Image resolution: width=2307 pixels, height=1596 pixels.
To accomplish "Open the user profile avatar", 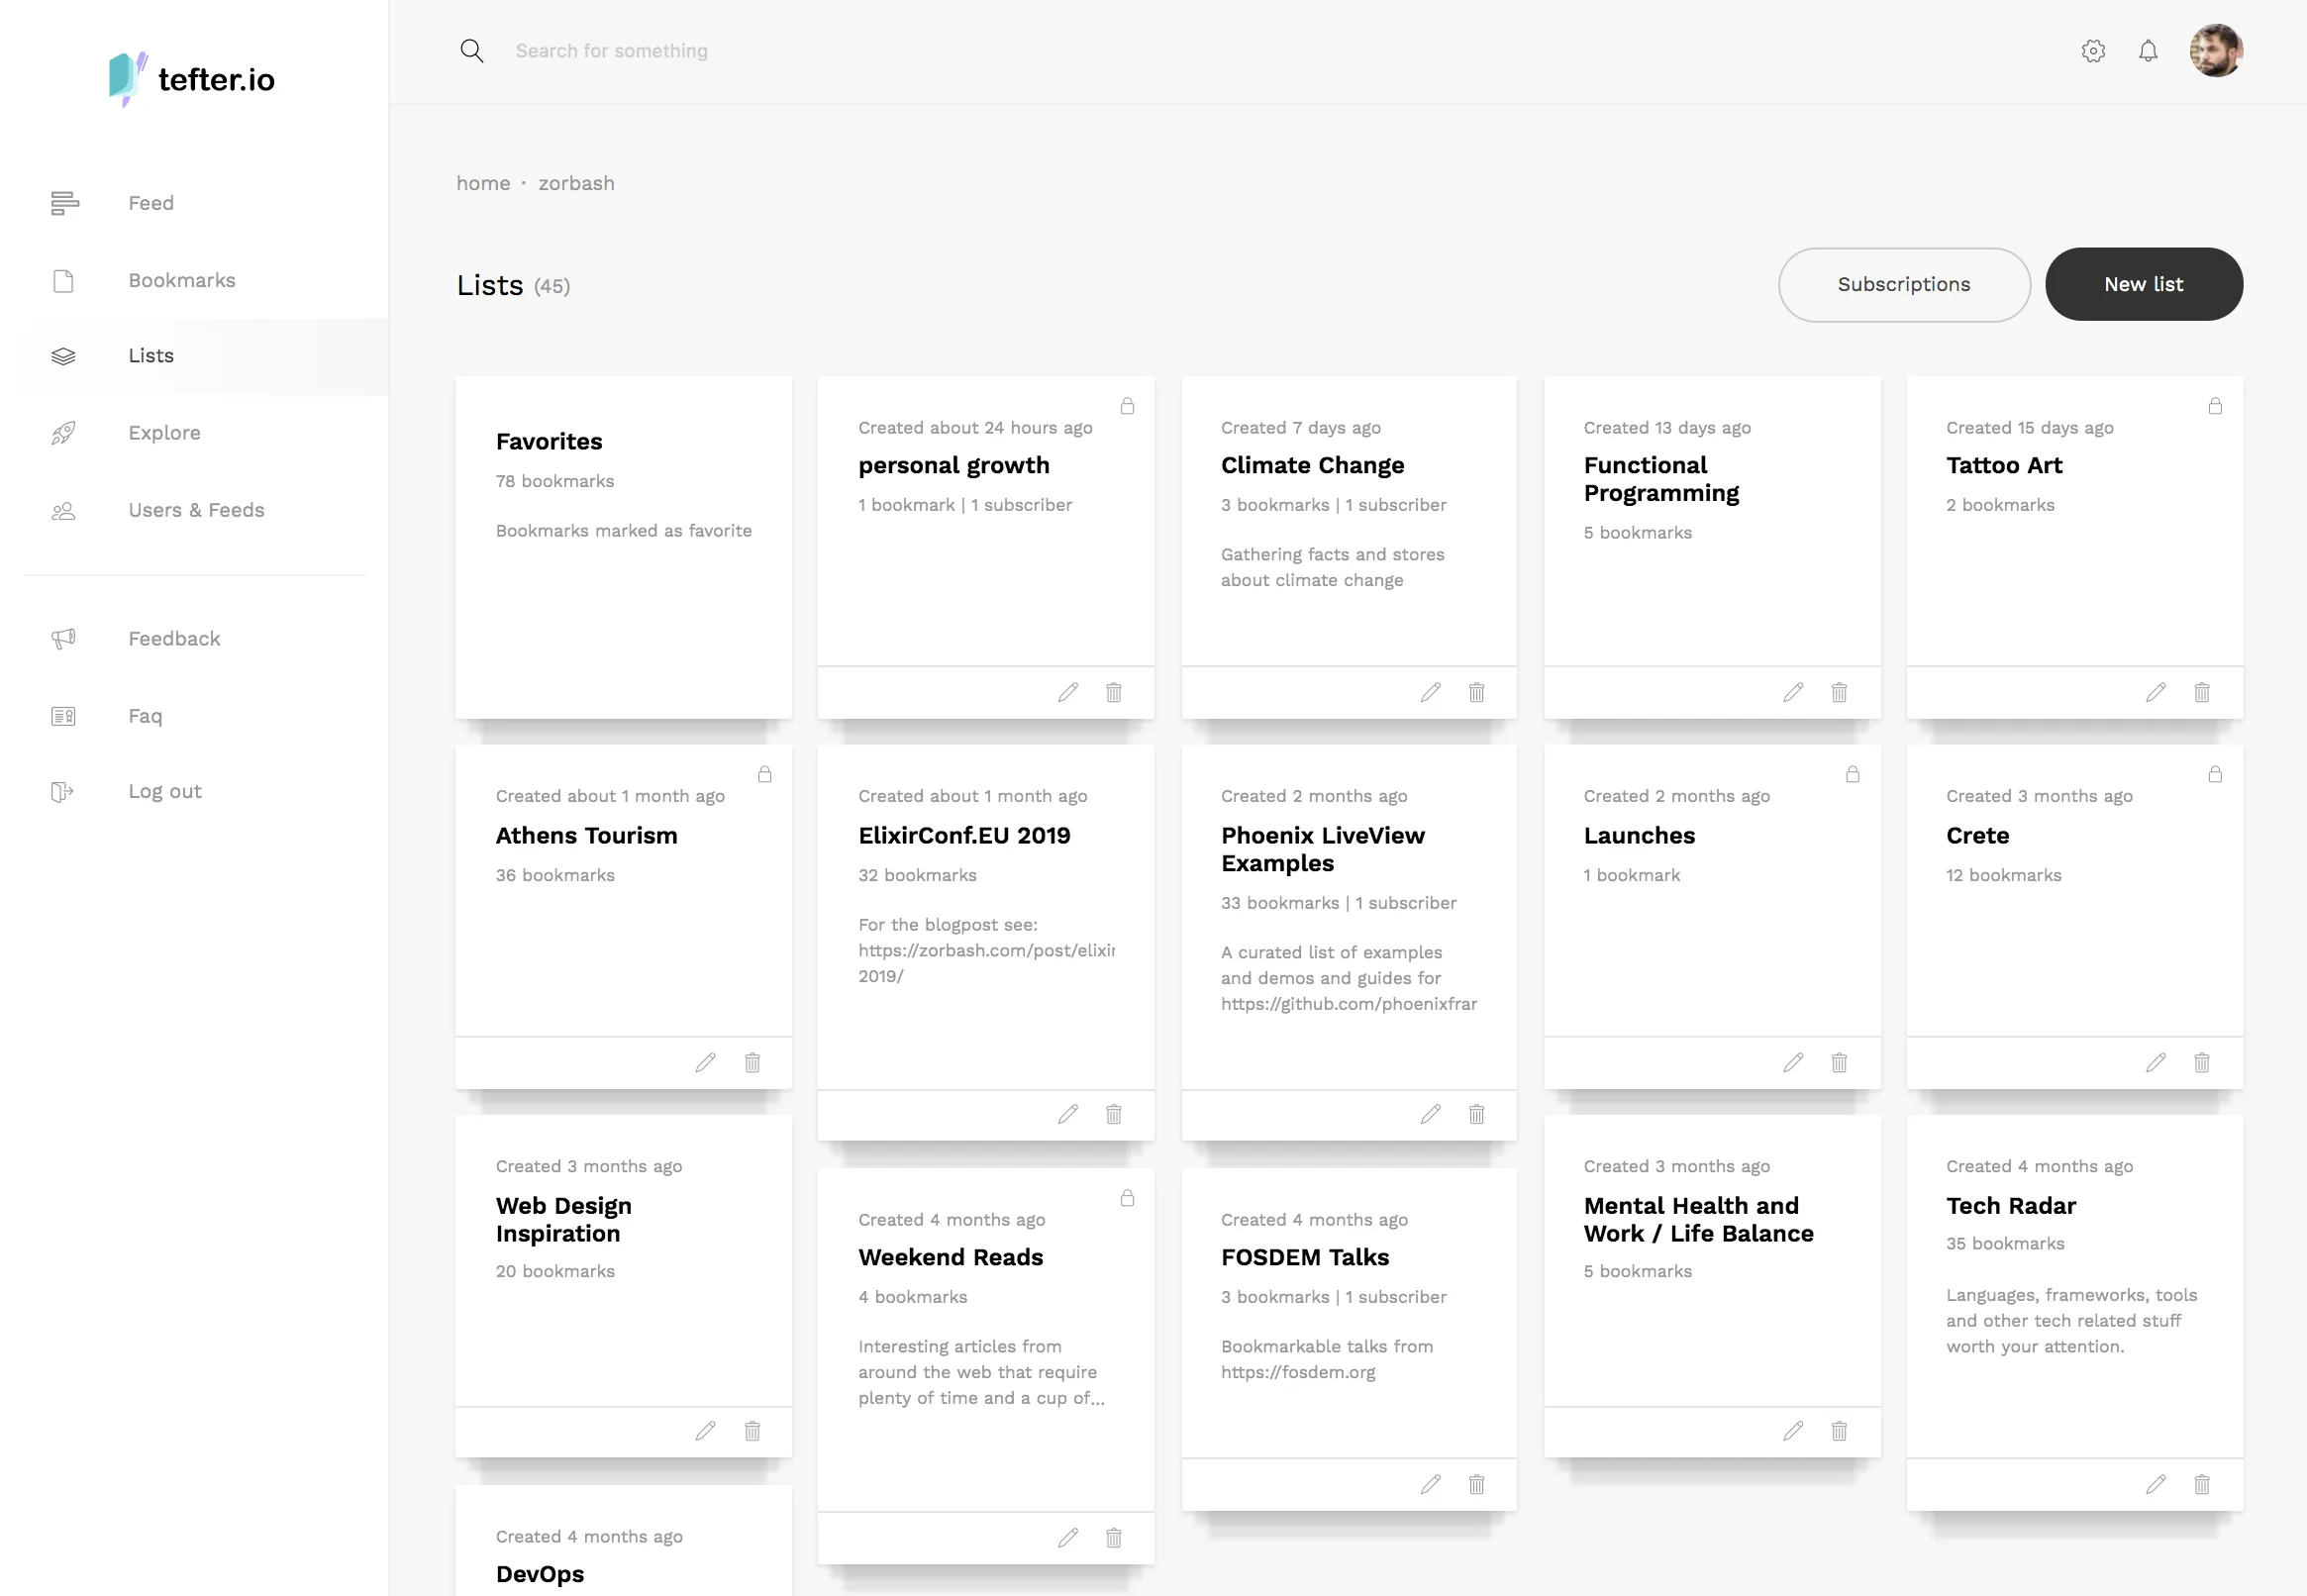I will (x=2215, y=51).
